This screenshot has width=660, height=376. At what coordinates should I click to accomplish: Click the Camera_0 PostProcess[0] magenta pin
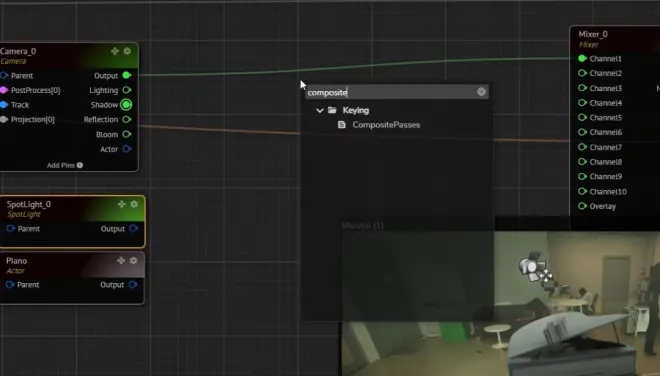coord(4,90)
